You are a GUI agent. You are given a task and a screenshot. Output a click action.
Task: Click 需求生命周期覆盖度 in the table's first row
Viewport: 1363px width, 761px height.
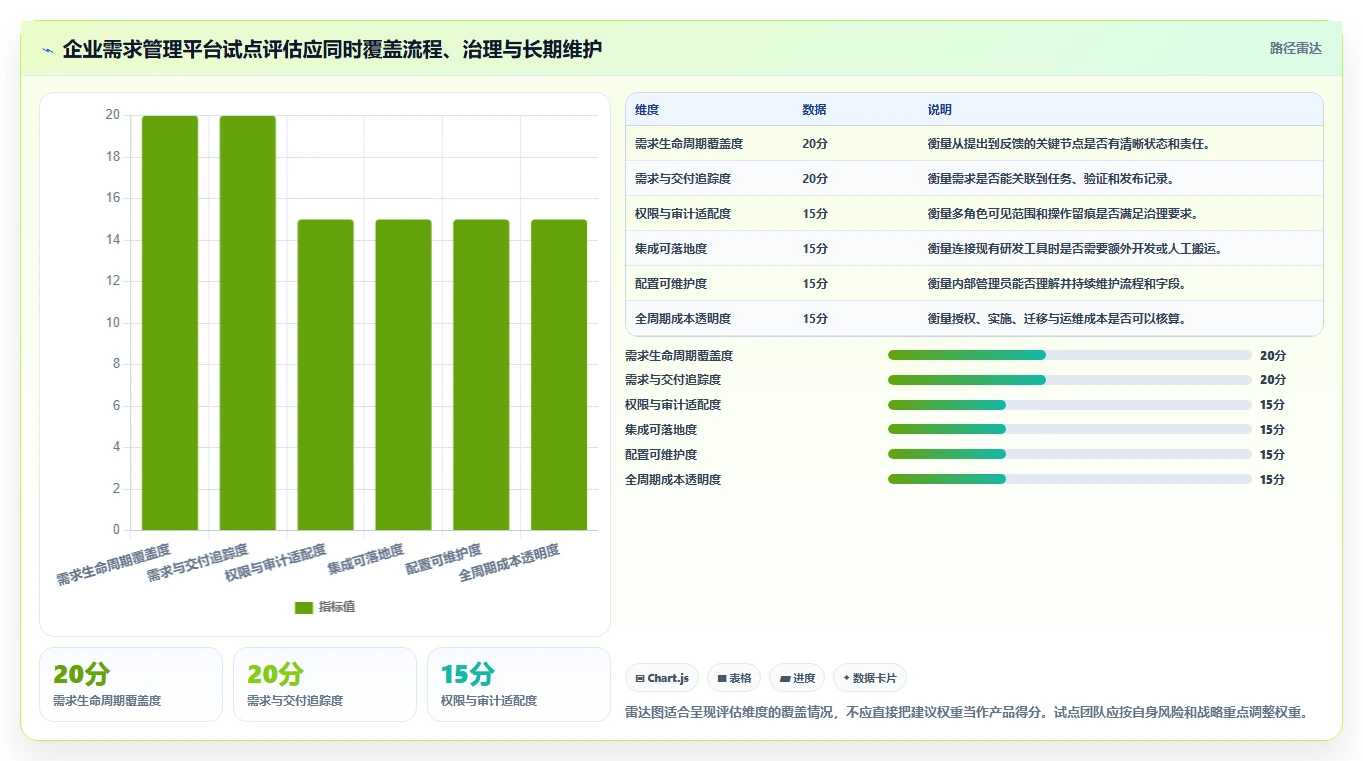[x=689, y=144]
